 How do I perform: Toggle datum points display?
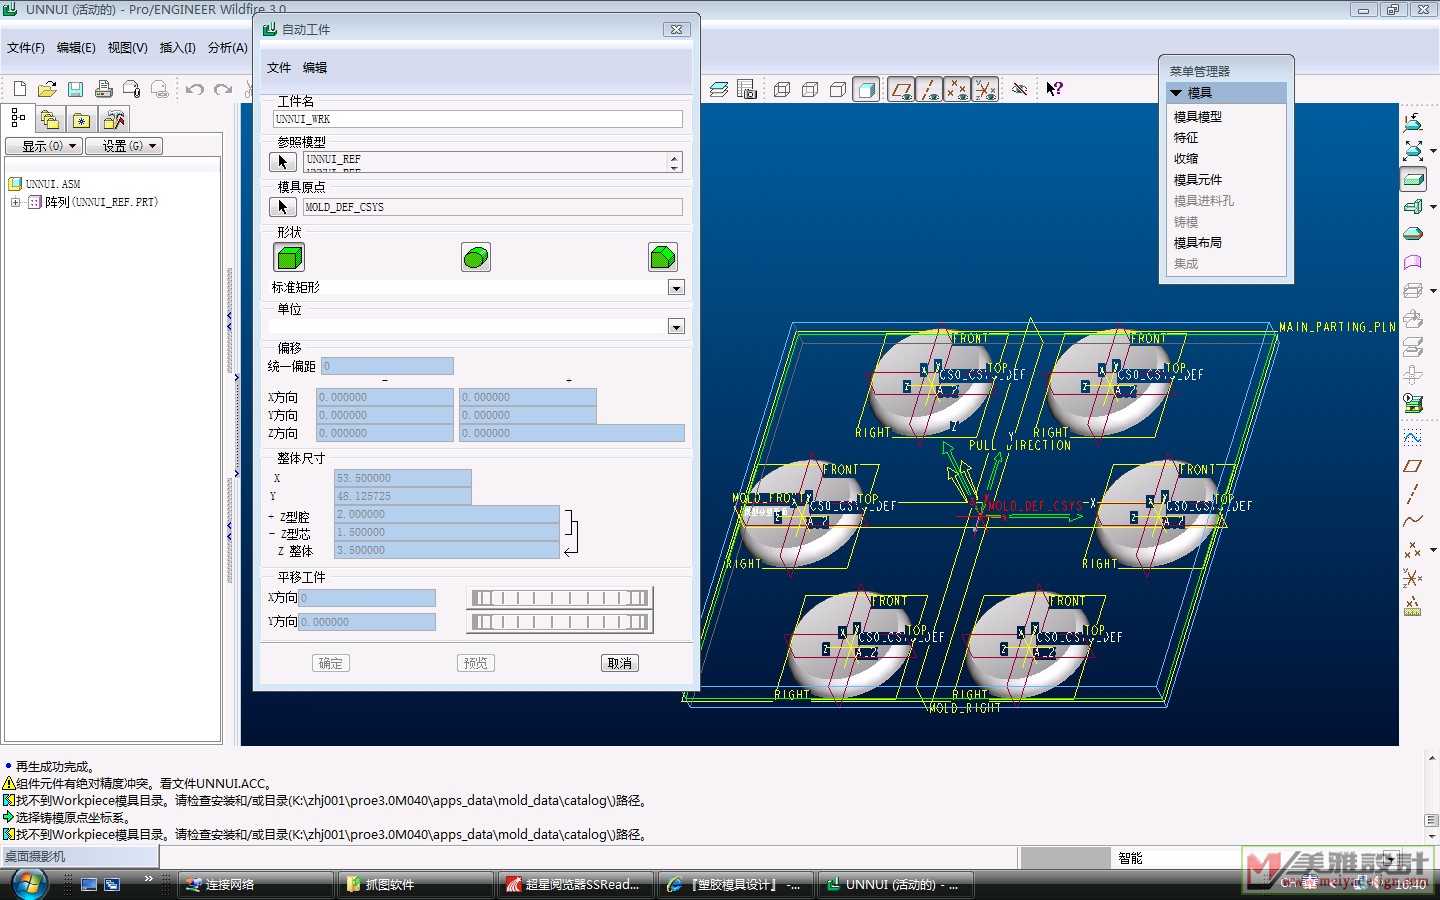[957, 89]
